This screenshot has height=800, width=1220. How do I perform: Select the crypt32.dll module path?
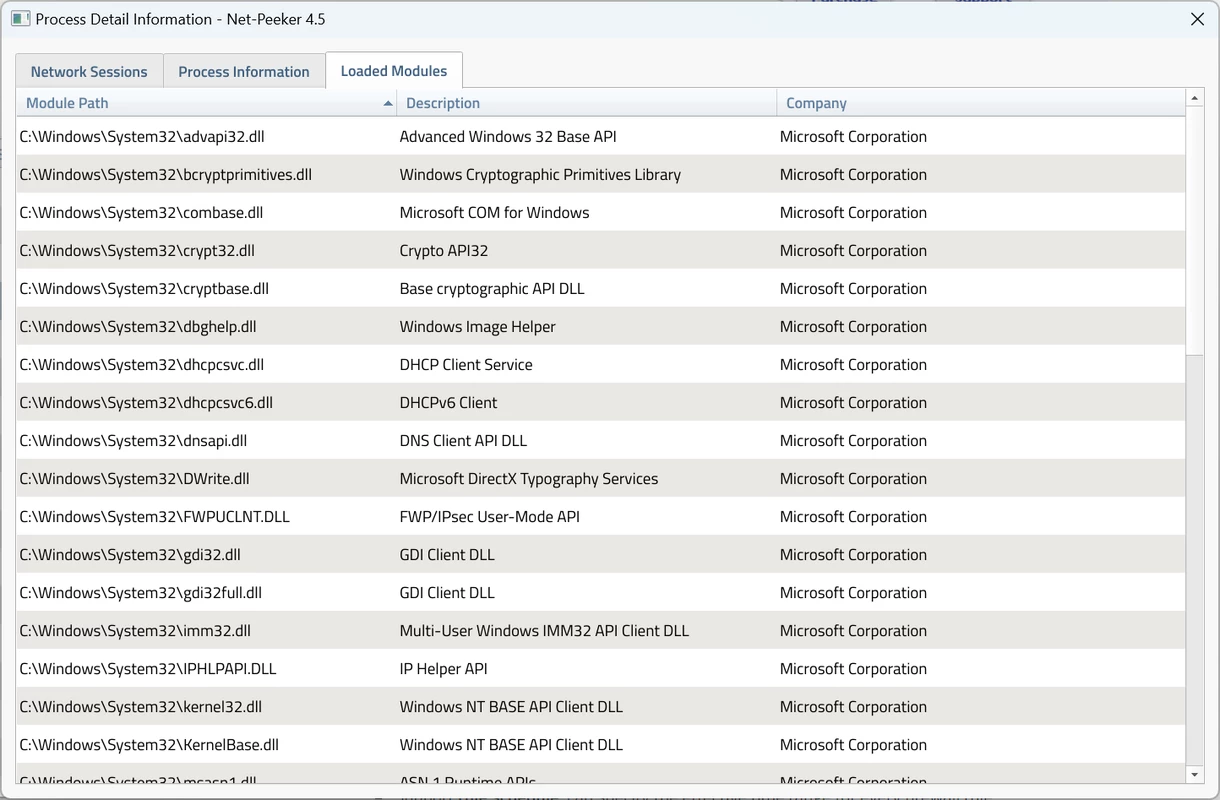(x=137, y=251)
